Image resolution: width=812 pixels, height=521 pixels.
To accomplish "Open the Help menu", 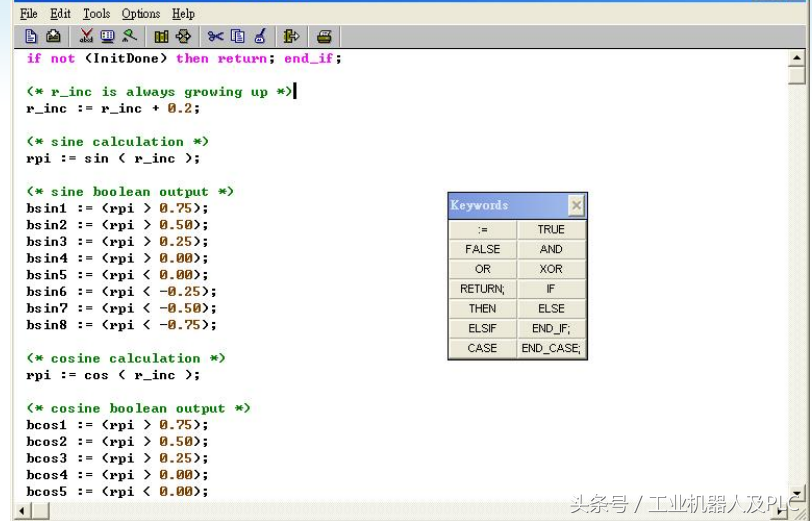I will click(183, 13).
